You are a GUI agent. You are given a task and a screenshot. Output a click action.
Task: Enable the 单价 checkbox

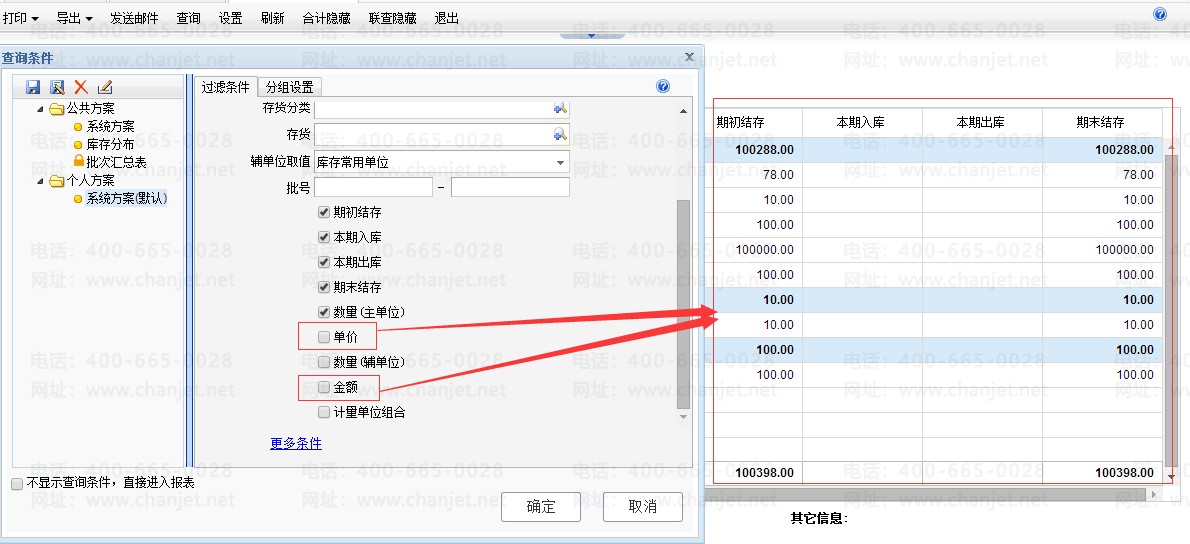coord(324,337)
